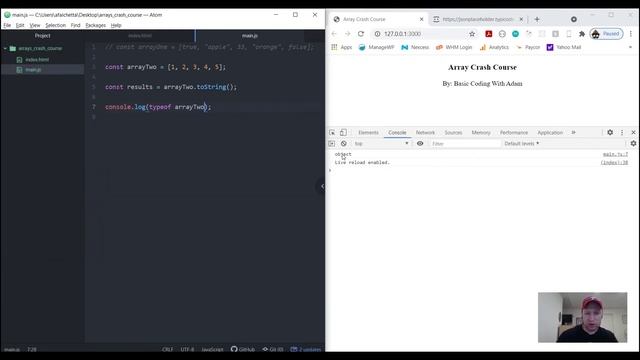Clear the console with the clear icon
Image resolution: width=640 pixels, height=360 pixels.
tap(344, 144)
